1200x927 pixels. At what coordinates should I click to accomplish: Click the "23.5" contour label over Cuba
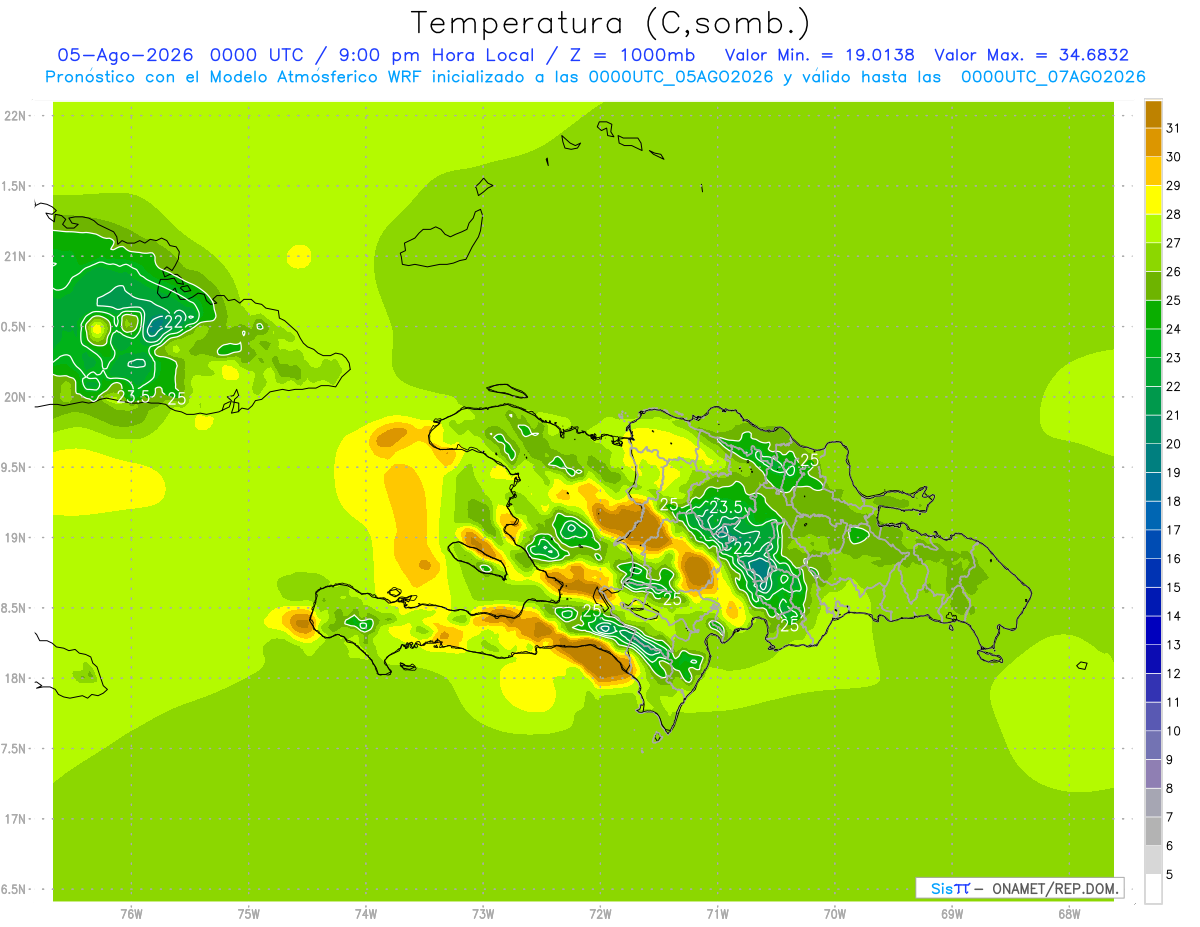(x=134, y=397)
